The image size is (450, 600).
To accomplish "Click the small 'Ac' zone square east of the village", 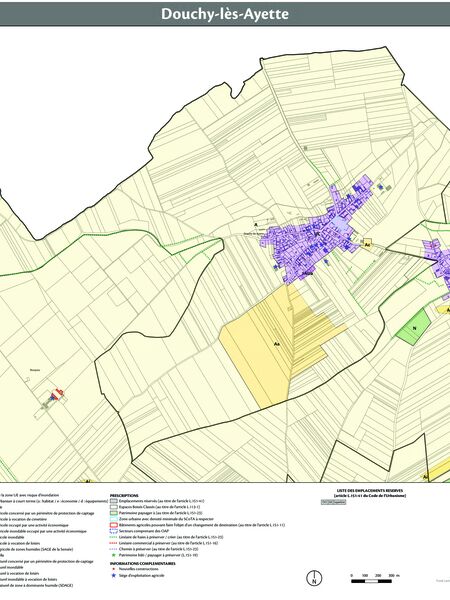I will pyautogui.click(x=367, y=243).
